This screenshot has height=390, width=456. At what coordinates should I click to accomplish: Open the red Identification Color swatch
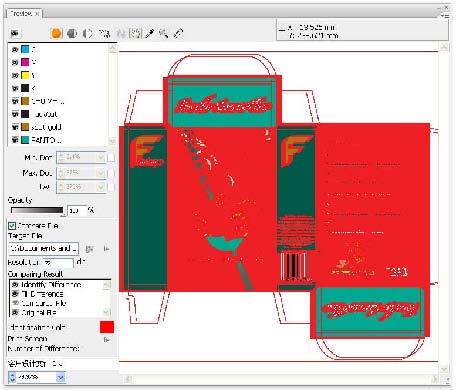107,327
